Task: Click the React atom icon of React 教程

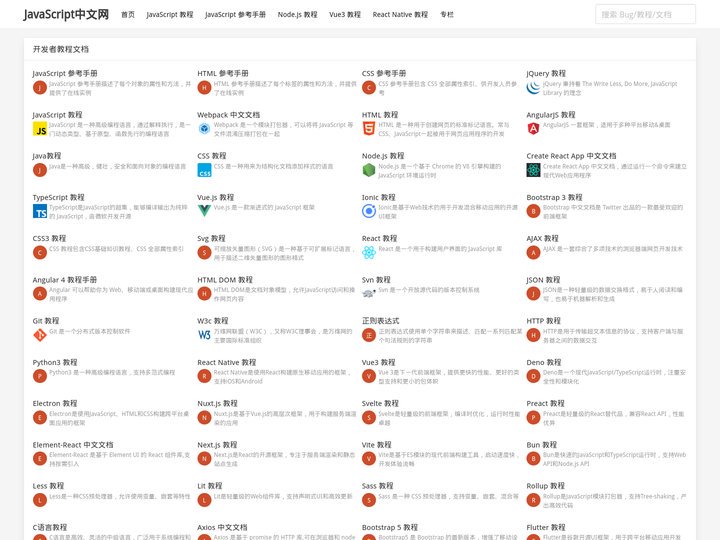Action: coord(369,252)
